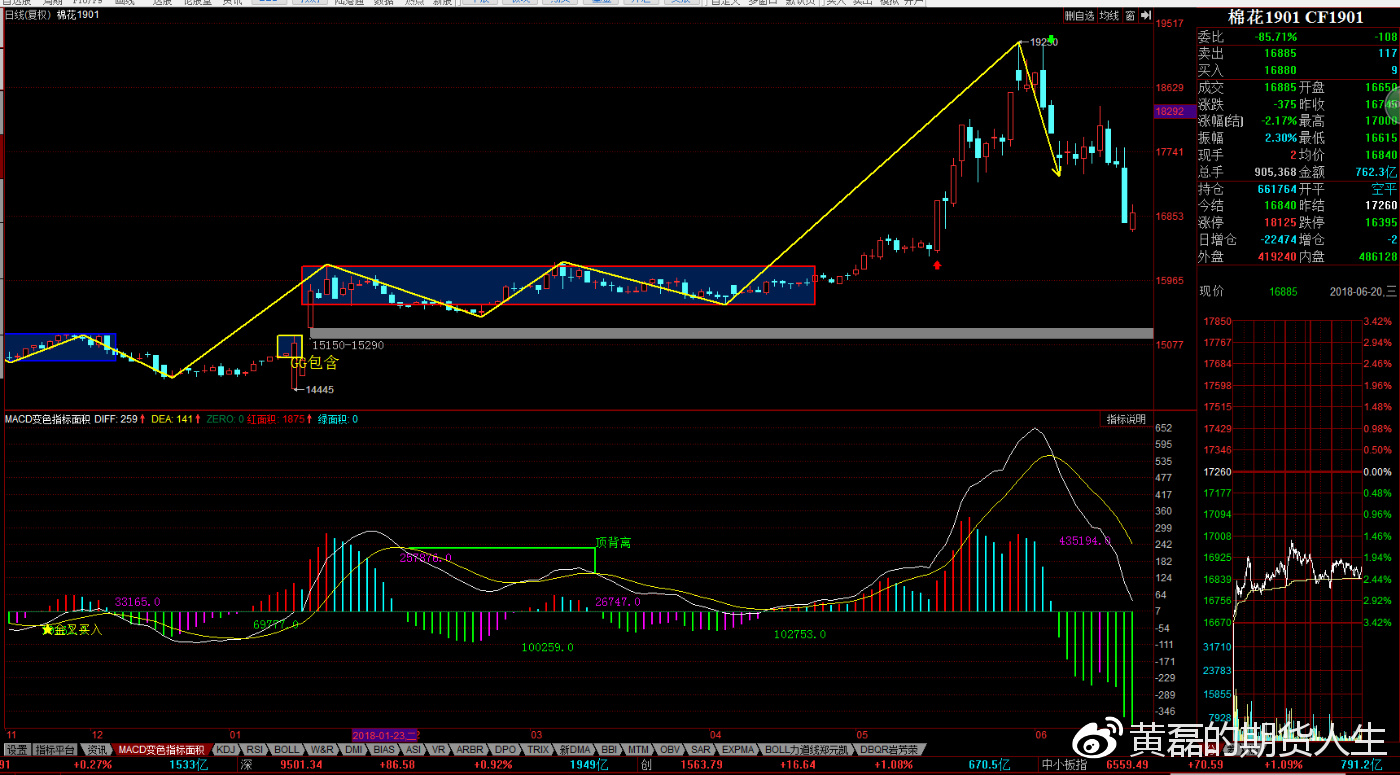Switch indicator to KDJ
The width and height of the screenshot is (1400, 775).
[226, 749]
